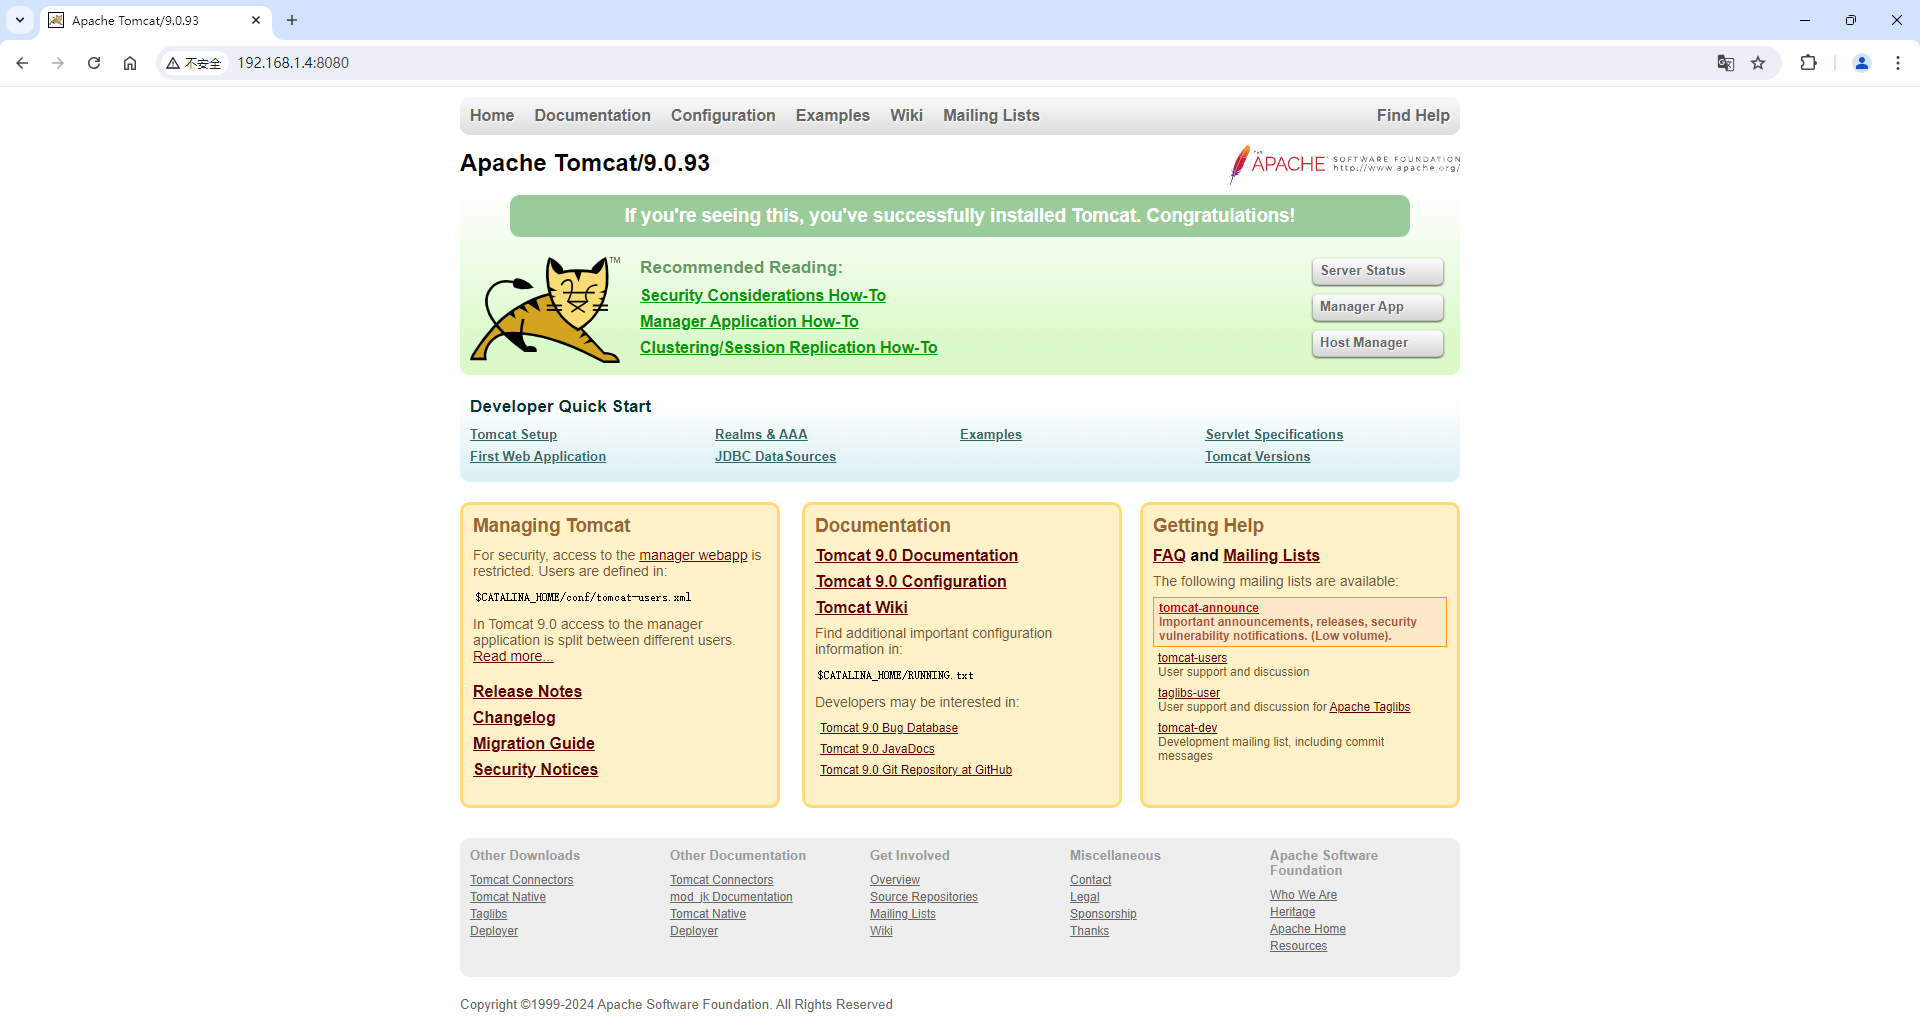
Task: Open the Tomcat Wiki link
Action: 861,608
